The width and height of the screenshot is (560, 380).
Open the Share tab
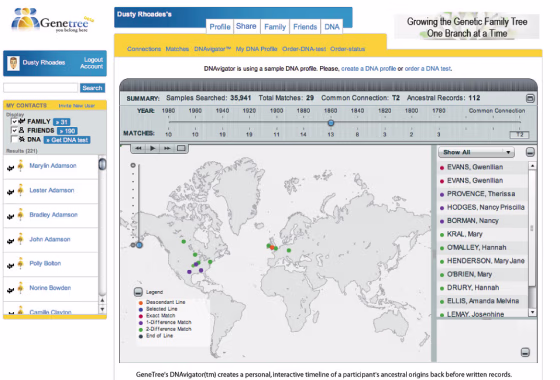coord(246,26)
